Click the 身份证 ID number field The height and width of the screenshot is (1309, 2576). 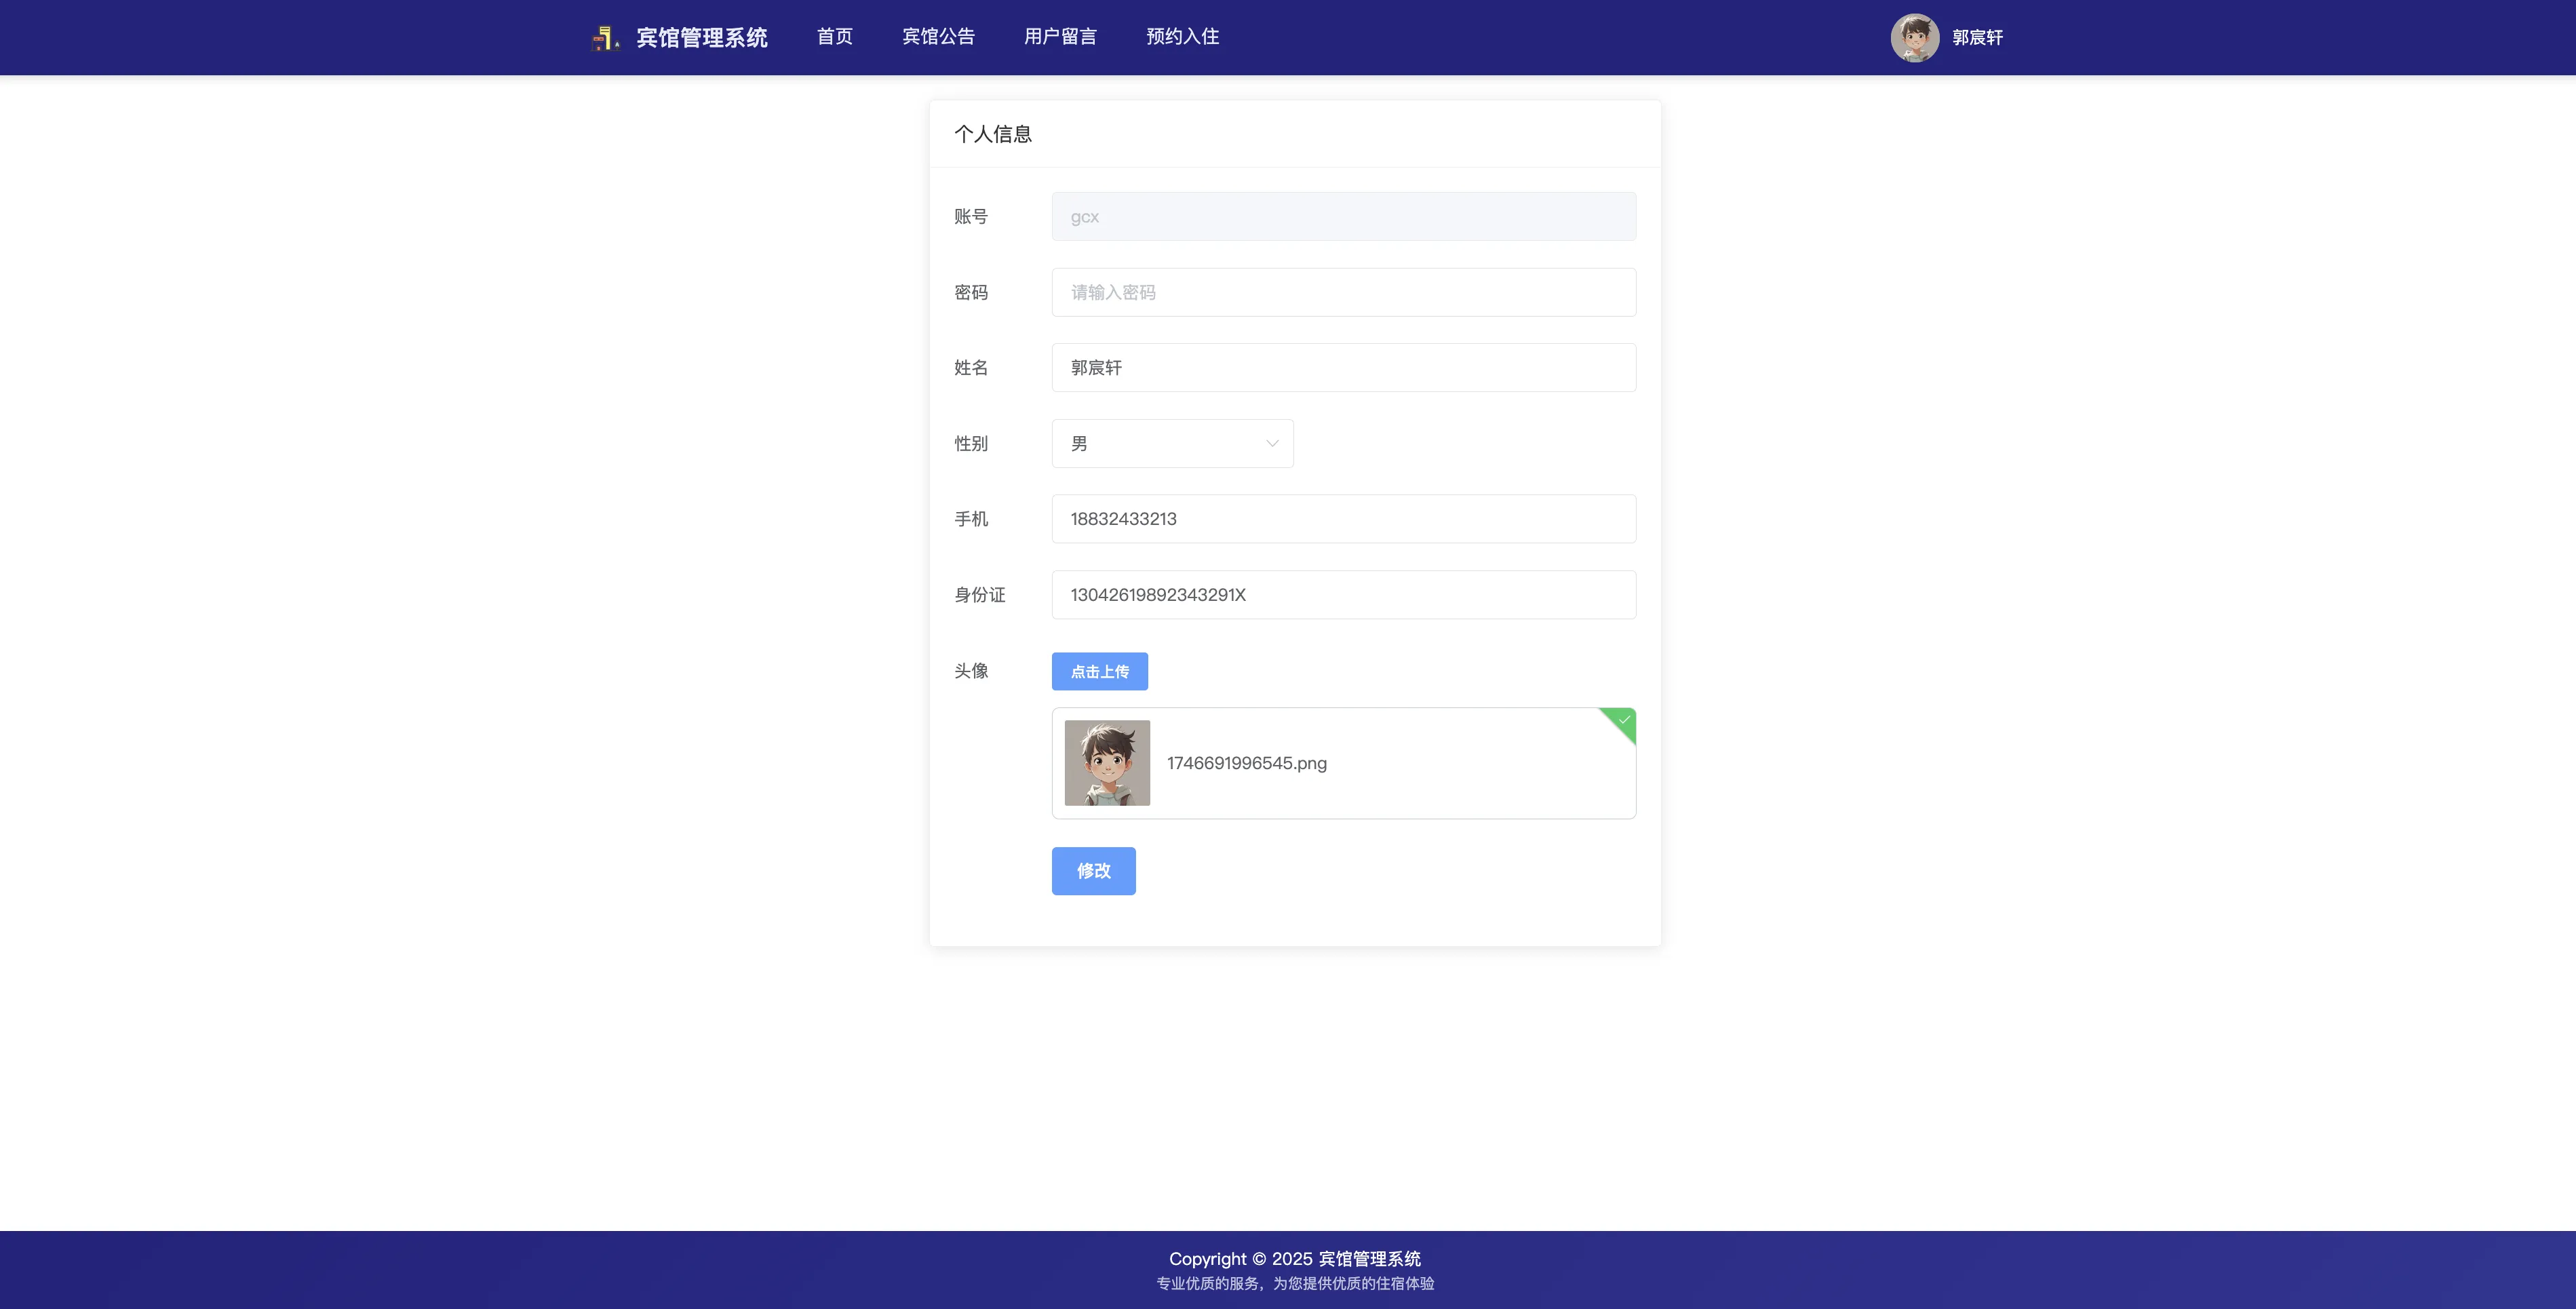pos(1343,595)
